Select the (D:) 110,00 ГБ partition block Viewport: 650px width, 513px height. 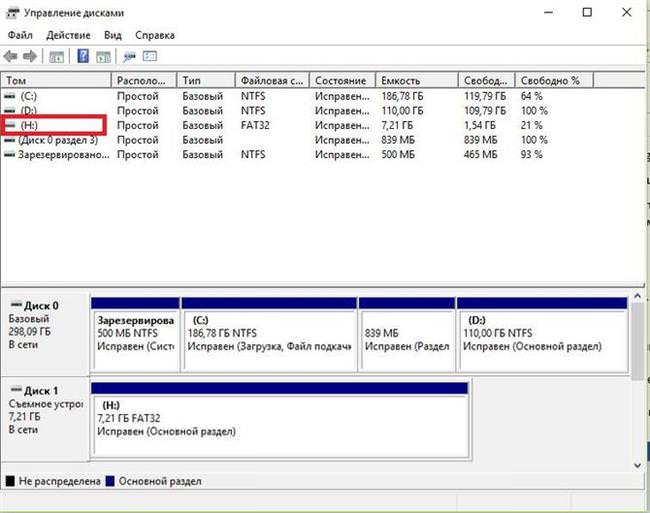click(x=542, y=334)
